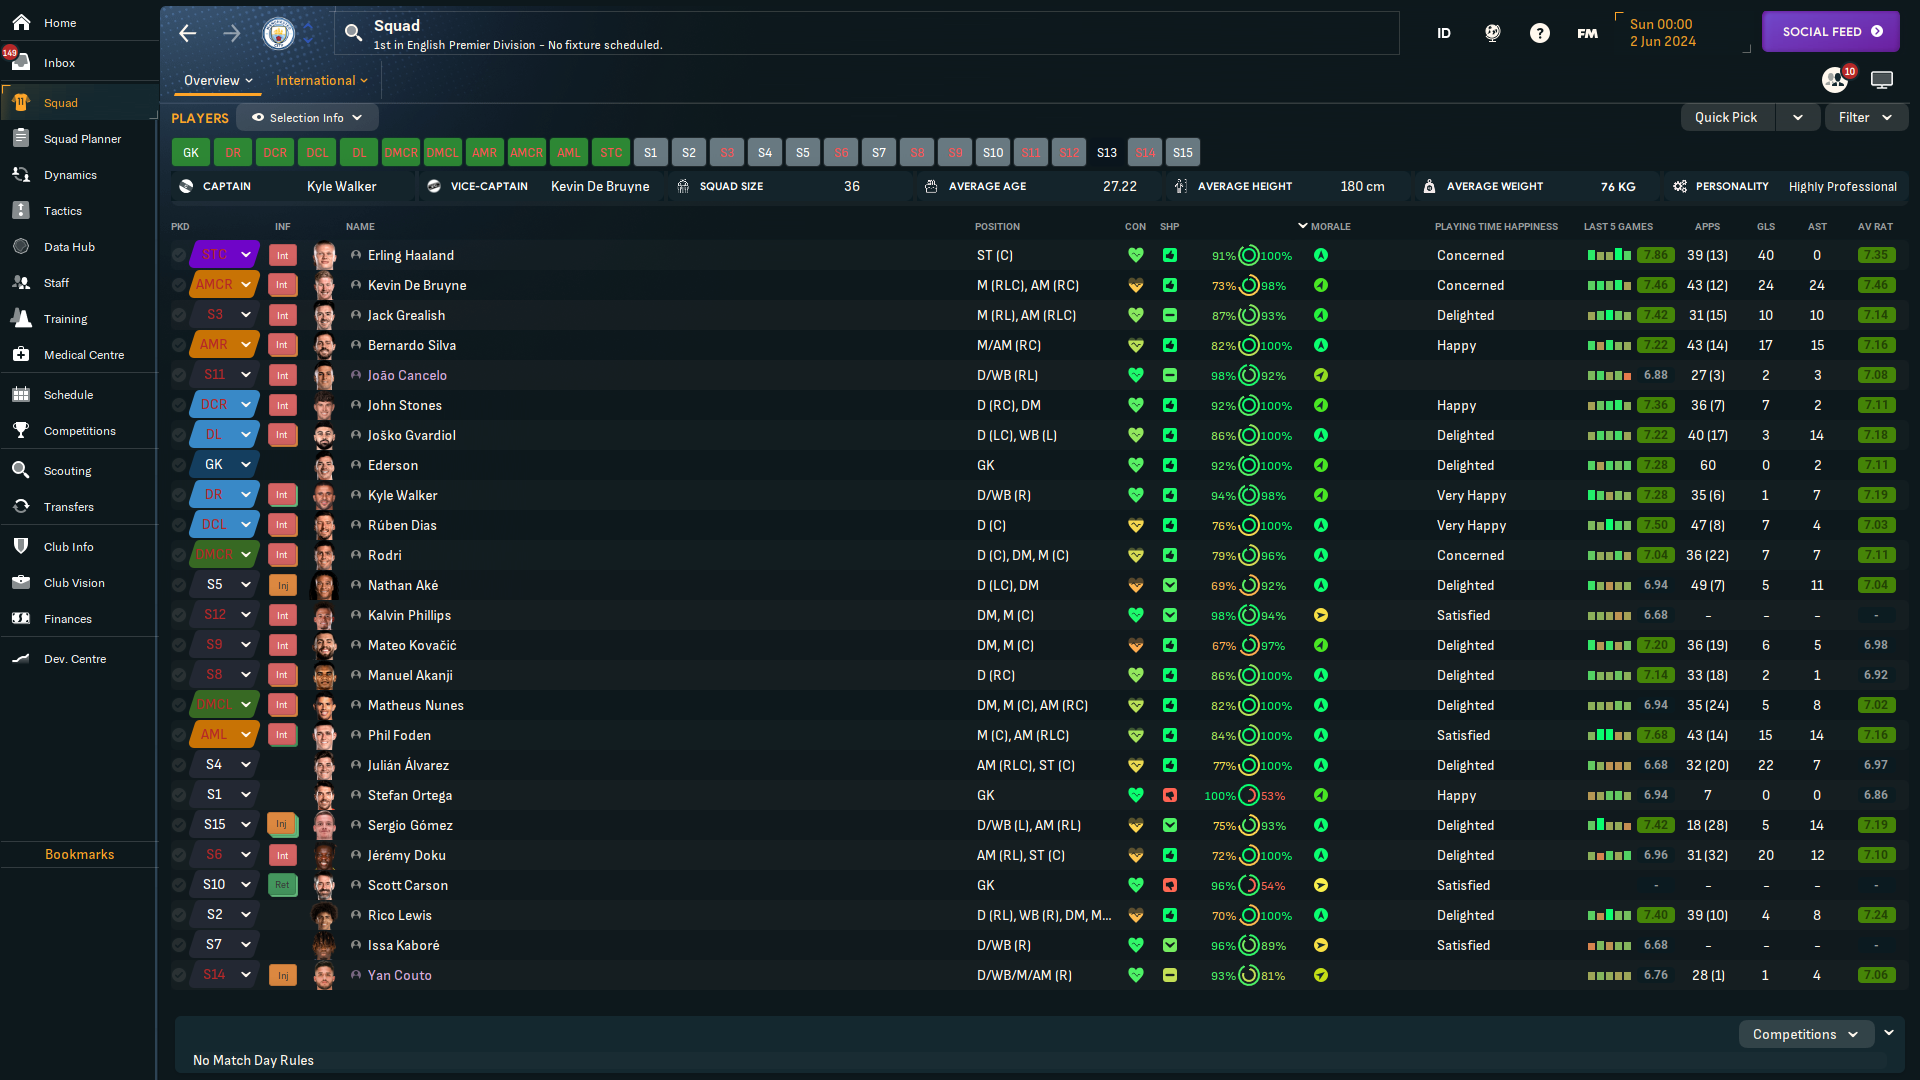Open the Dynamics sidebar icon
Viewport: 1920px width, 1080px height.
(21, 175)
